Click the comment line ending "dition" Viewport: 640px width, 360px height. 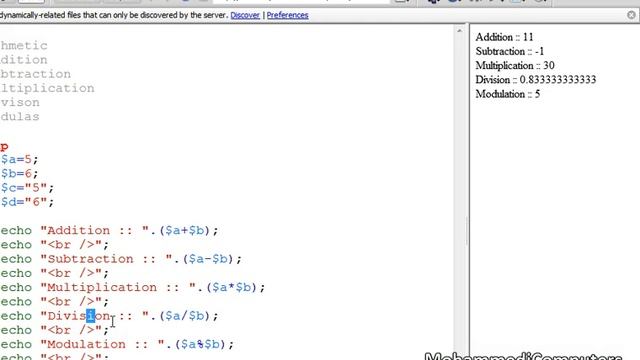pyautogui.click(x=24, y=60)
